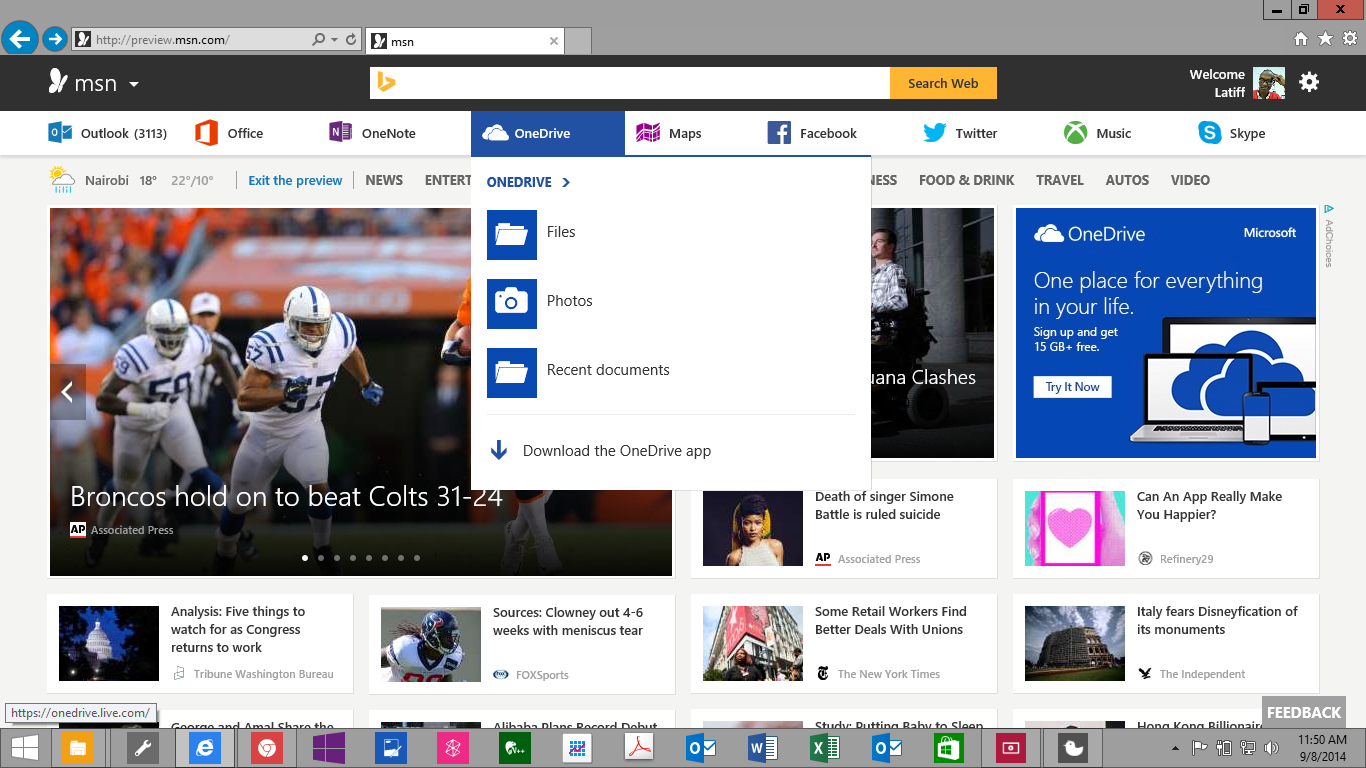Refresh the page from the address bar
Screen dimensions: 1366x768
point(351,40)
